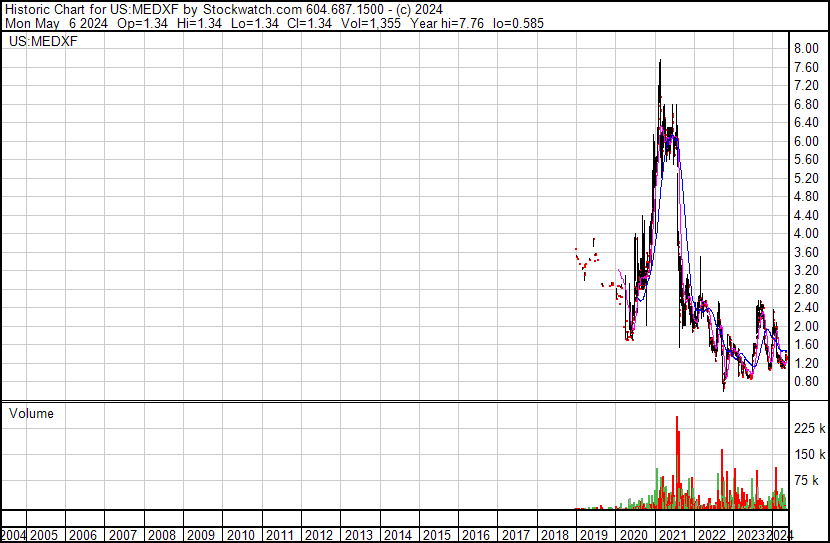Click the 0.80 price label at the axis bottom
The image size is (830, 543).
[x=807, y=382]
